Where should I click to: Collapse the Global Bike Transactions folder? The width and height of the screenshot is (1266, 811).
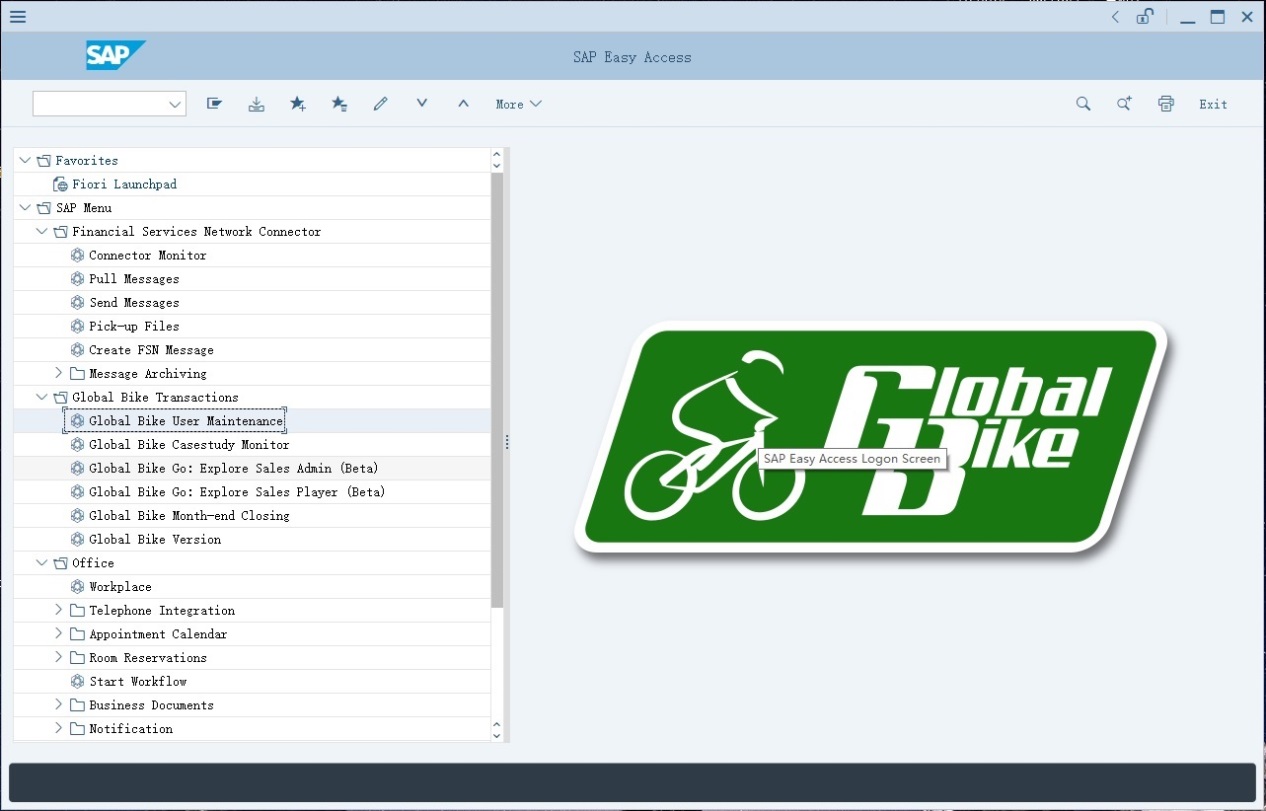point(42,397)
